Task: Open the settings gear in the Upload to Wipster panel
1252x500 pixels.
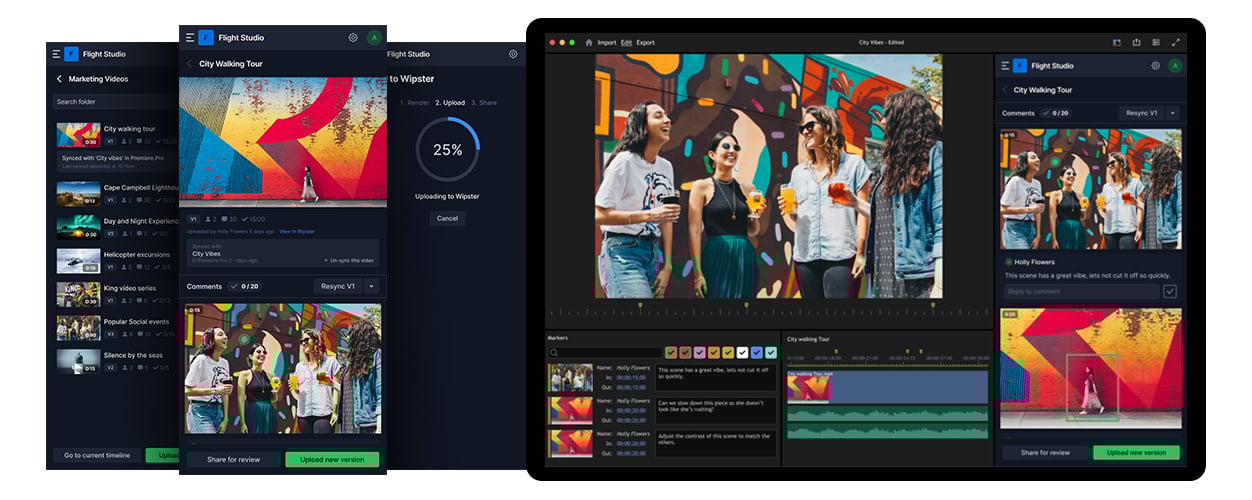Action: coord(513,54)
